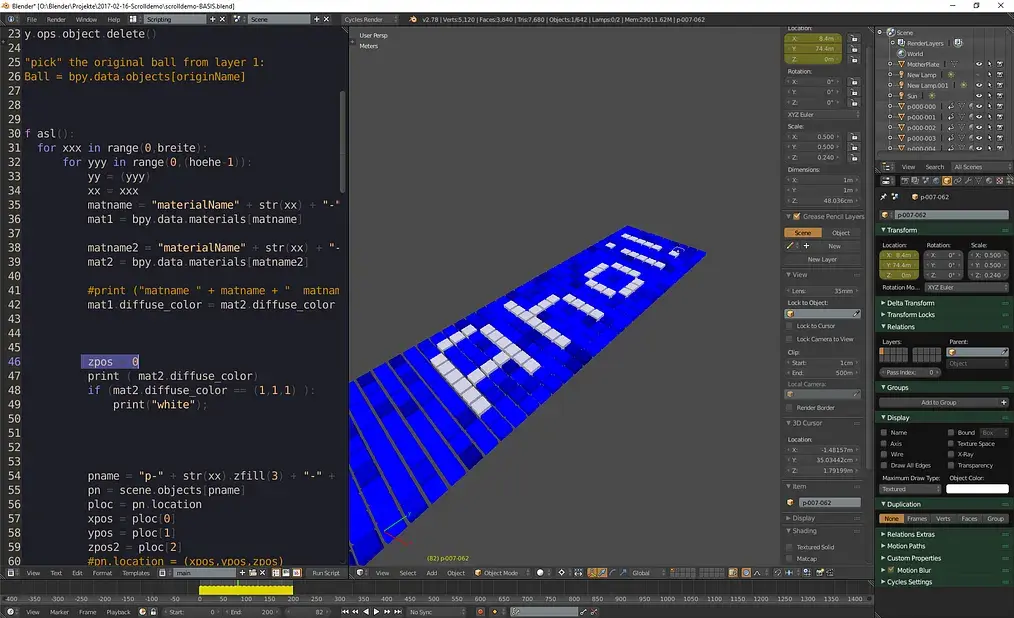Open the Render menu in top bar

click(56, 19)
